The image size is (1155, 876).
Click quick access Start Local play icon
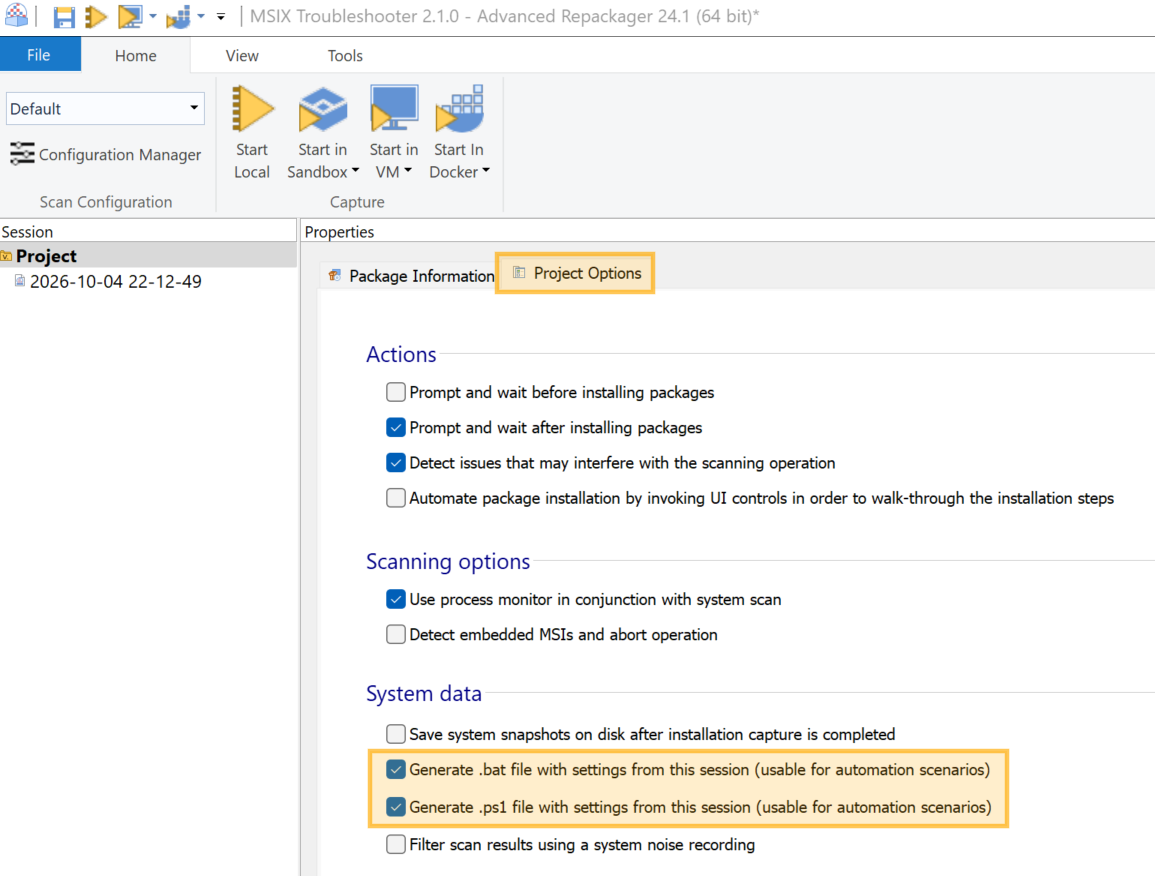pos(96,16)
